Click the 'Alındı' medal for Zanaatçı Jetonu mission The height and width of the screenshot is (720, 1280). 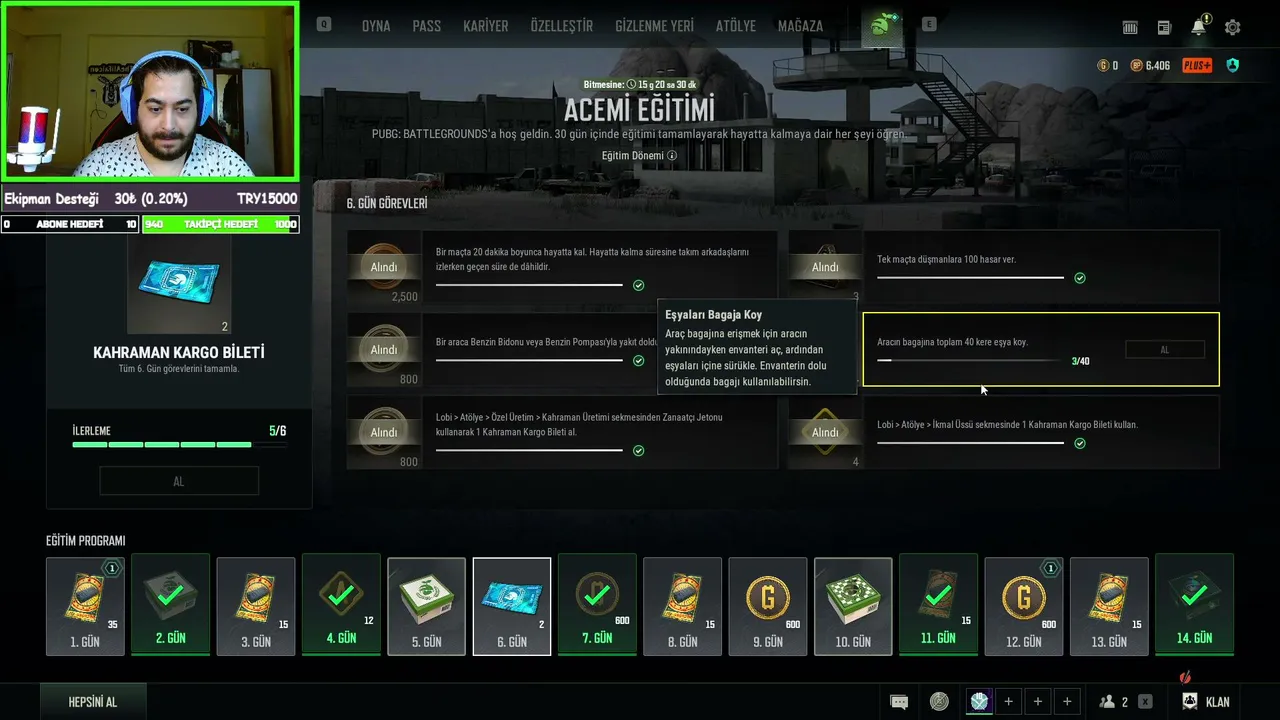coord(384,432)
